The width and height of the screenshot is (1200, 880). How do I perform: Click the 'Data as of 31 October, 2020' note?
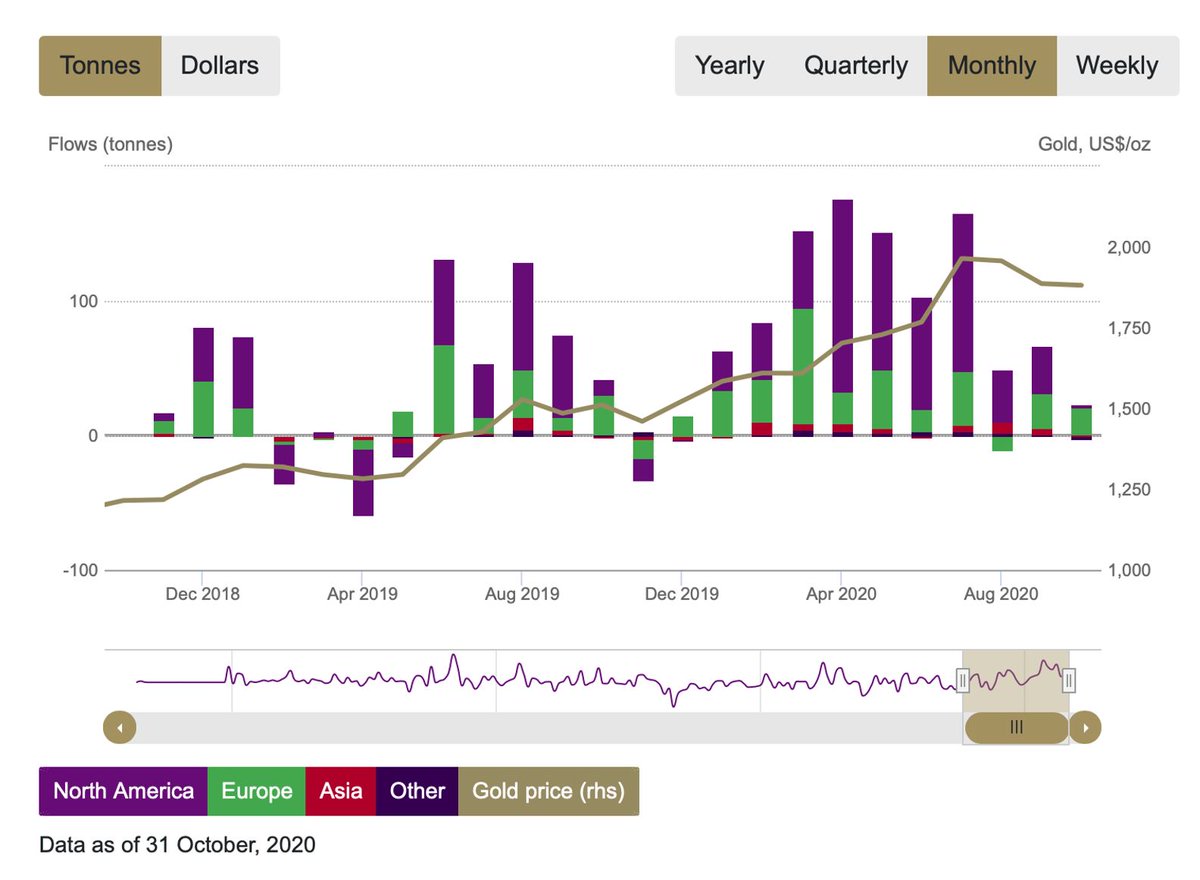point(177,845)
